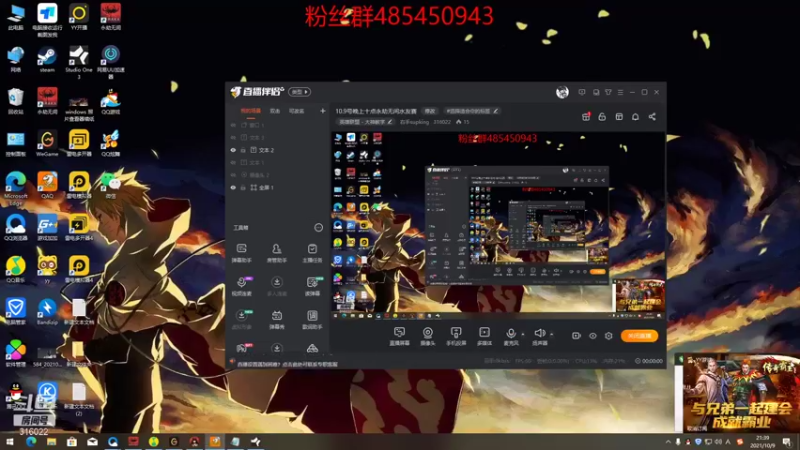Viewport: 800px width, 450px height.
Task: Click the stream timer 00:00:00
Action: pos(649,361)
